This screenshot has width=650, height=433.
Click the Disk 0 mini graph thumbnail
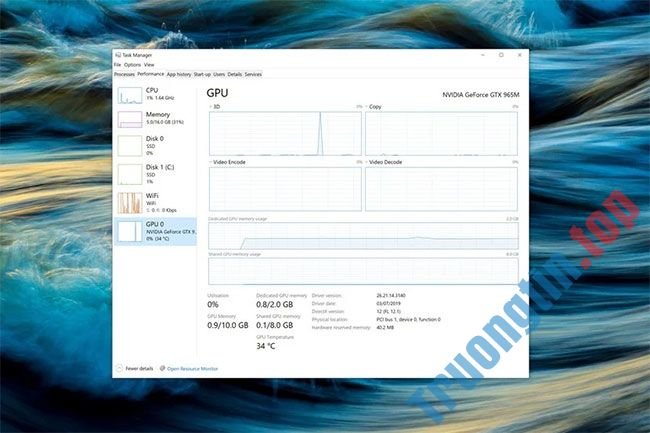pyautogui.click(x=130, y=146)
